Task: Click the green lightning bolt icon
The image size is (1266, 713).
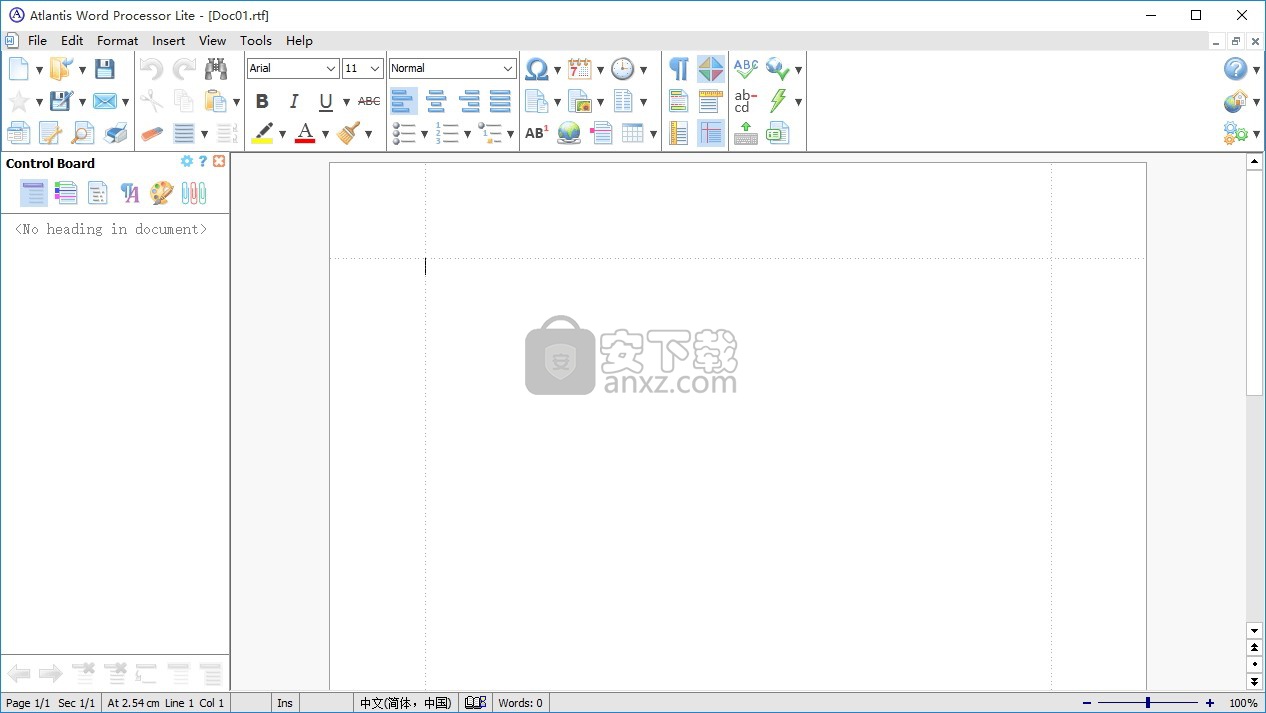Action: coord(778,101)
